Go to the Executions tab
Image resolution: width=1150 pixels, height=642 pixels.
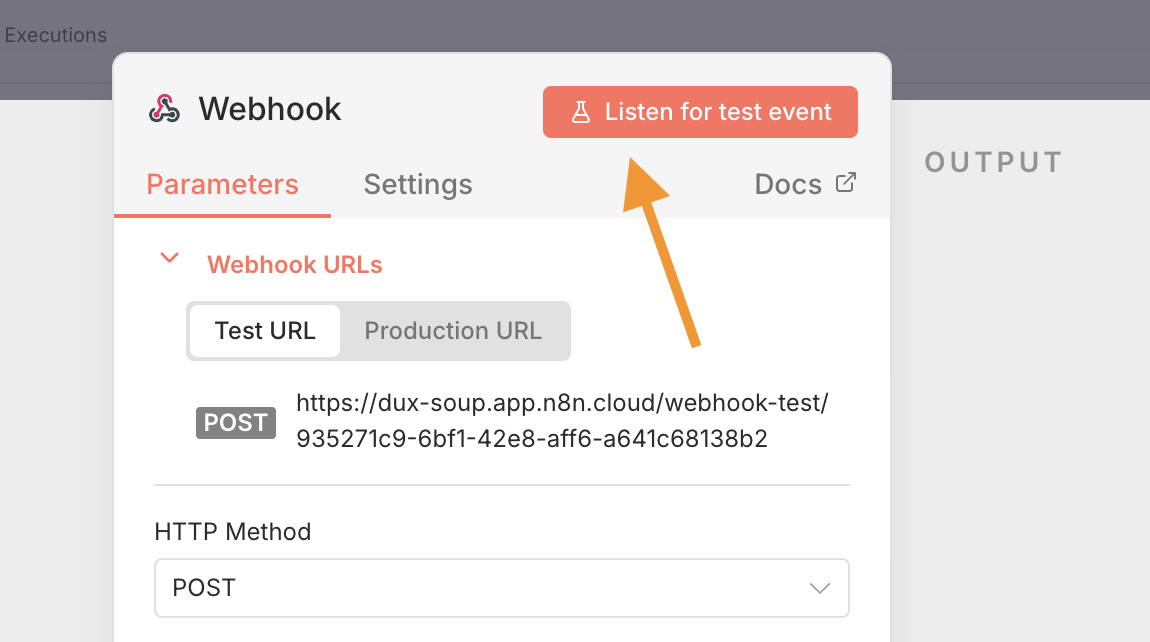[x=56, y=35]
